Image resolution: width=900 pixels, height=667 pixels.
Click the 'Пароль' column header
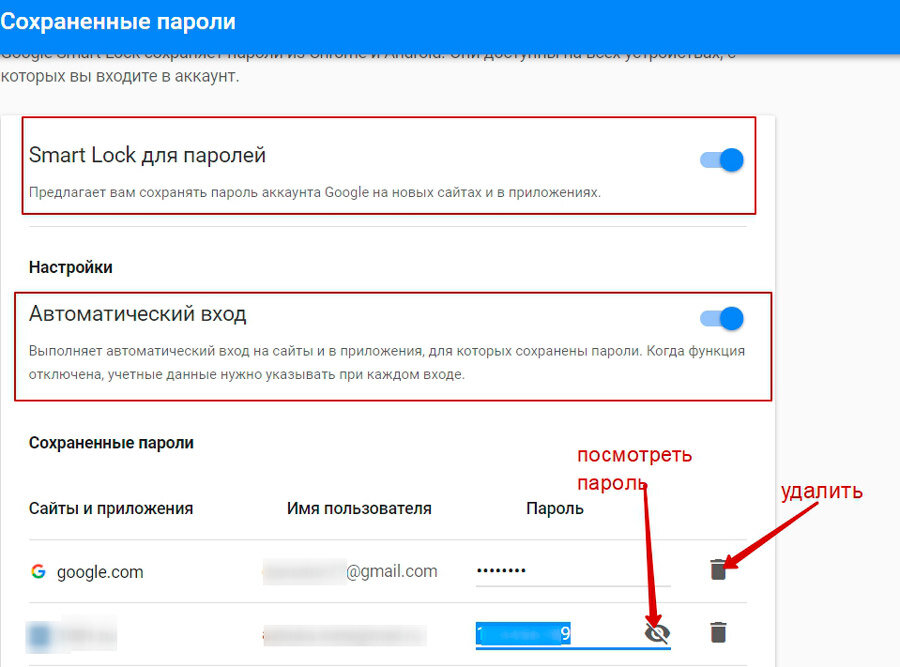click(x=552, y=508)
